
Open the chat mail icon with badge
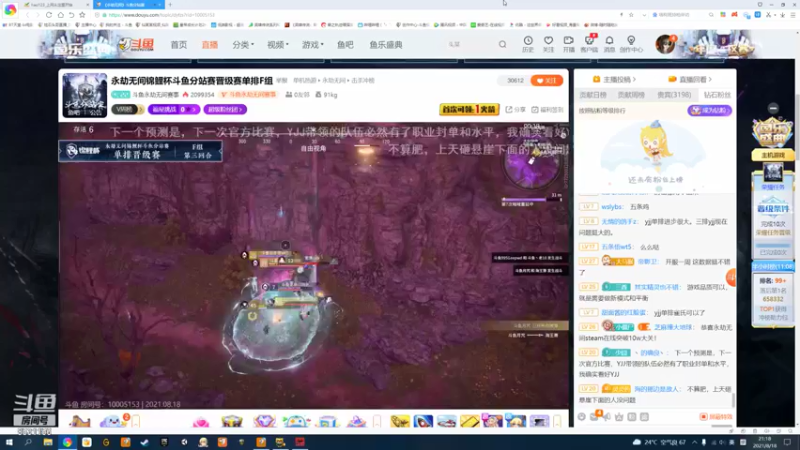(595, 416)
